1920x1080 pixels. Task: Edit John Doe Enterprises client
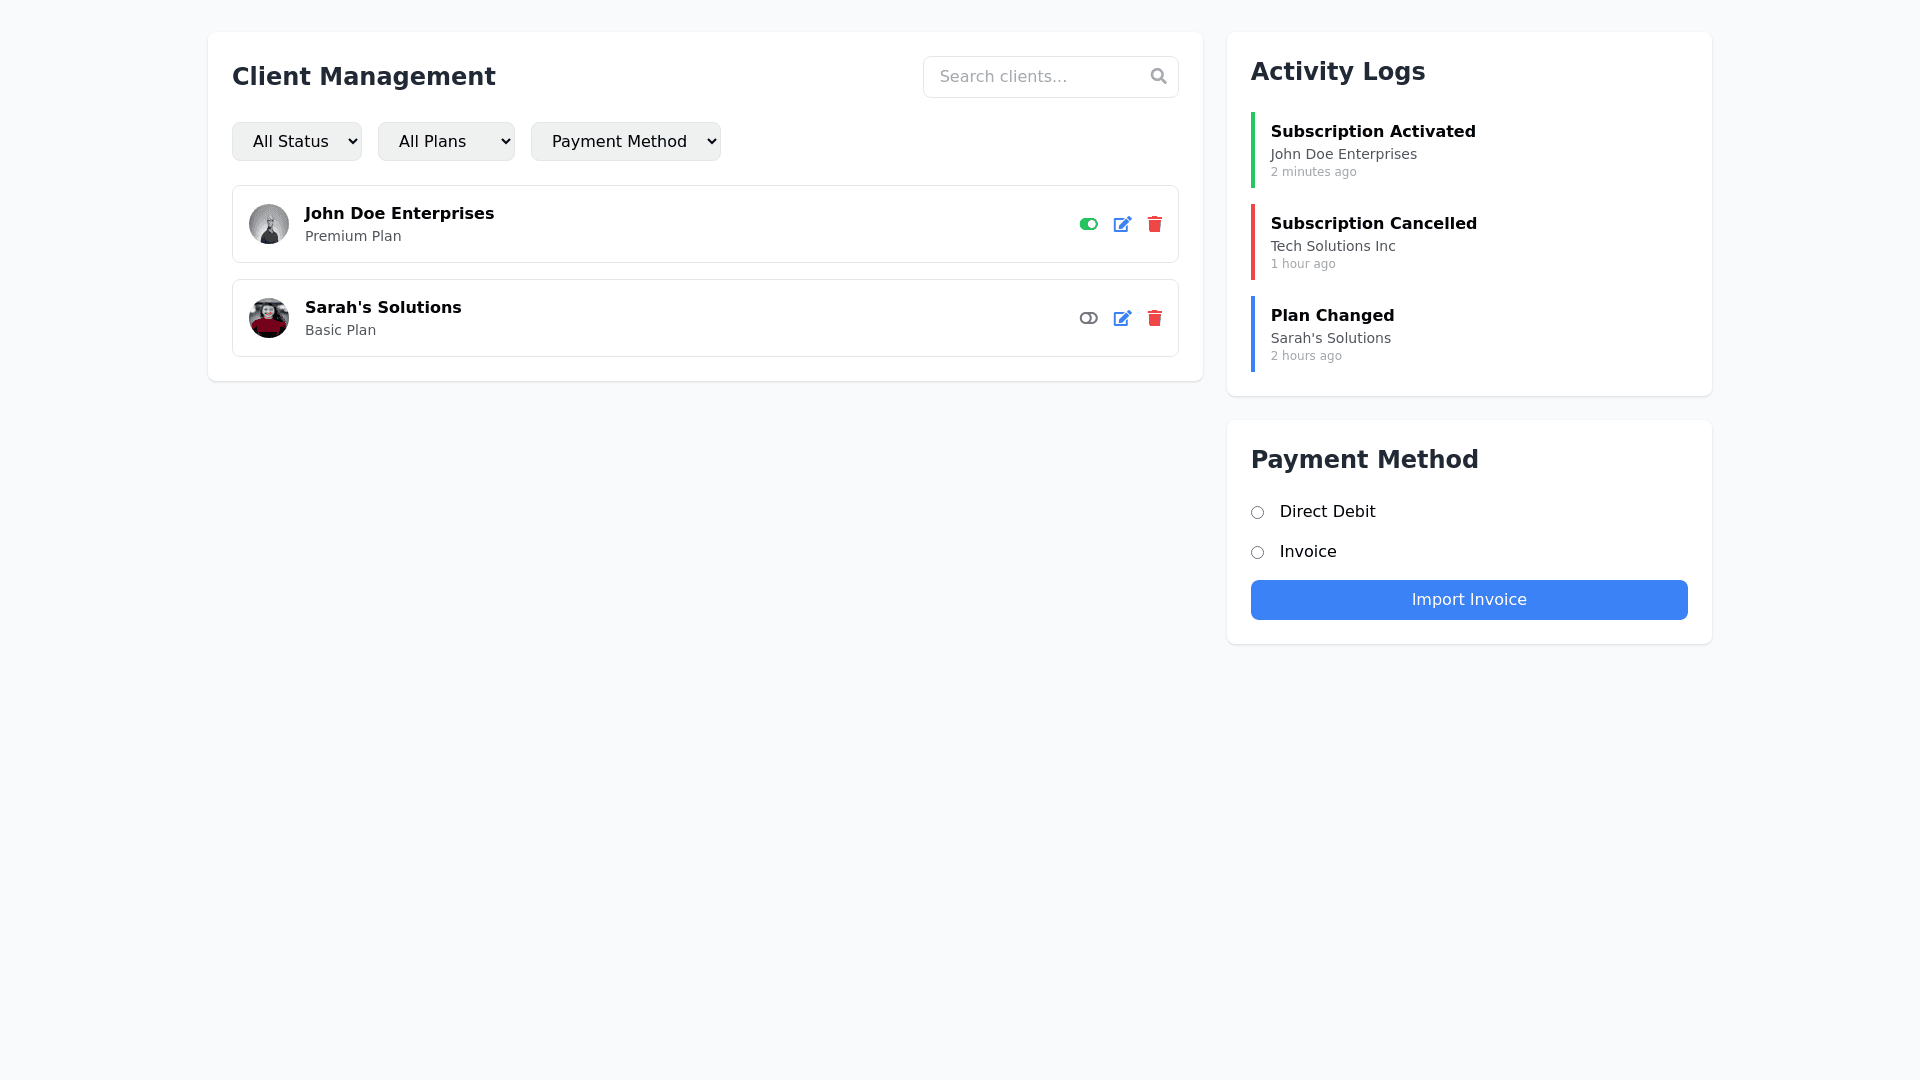[x=1122, y=224]
